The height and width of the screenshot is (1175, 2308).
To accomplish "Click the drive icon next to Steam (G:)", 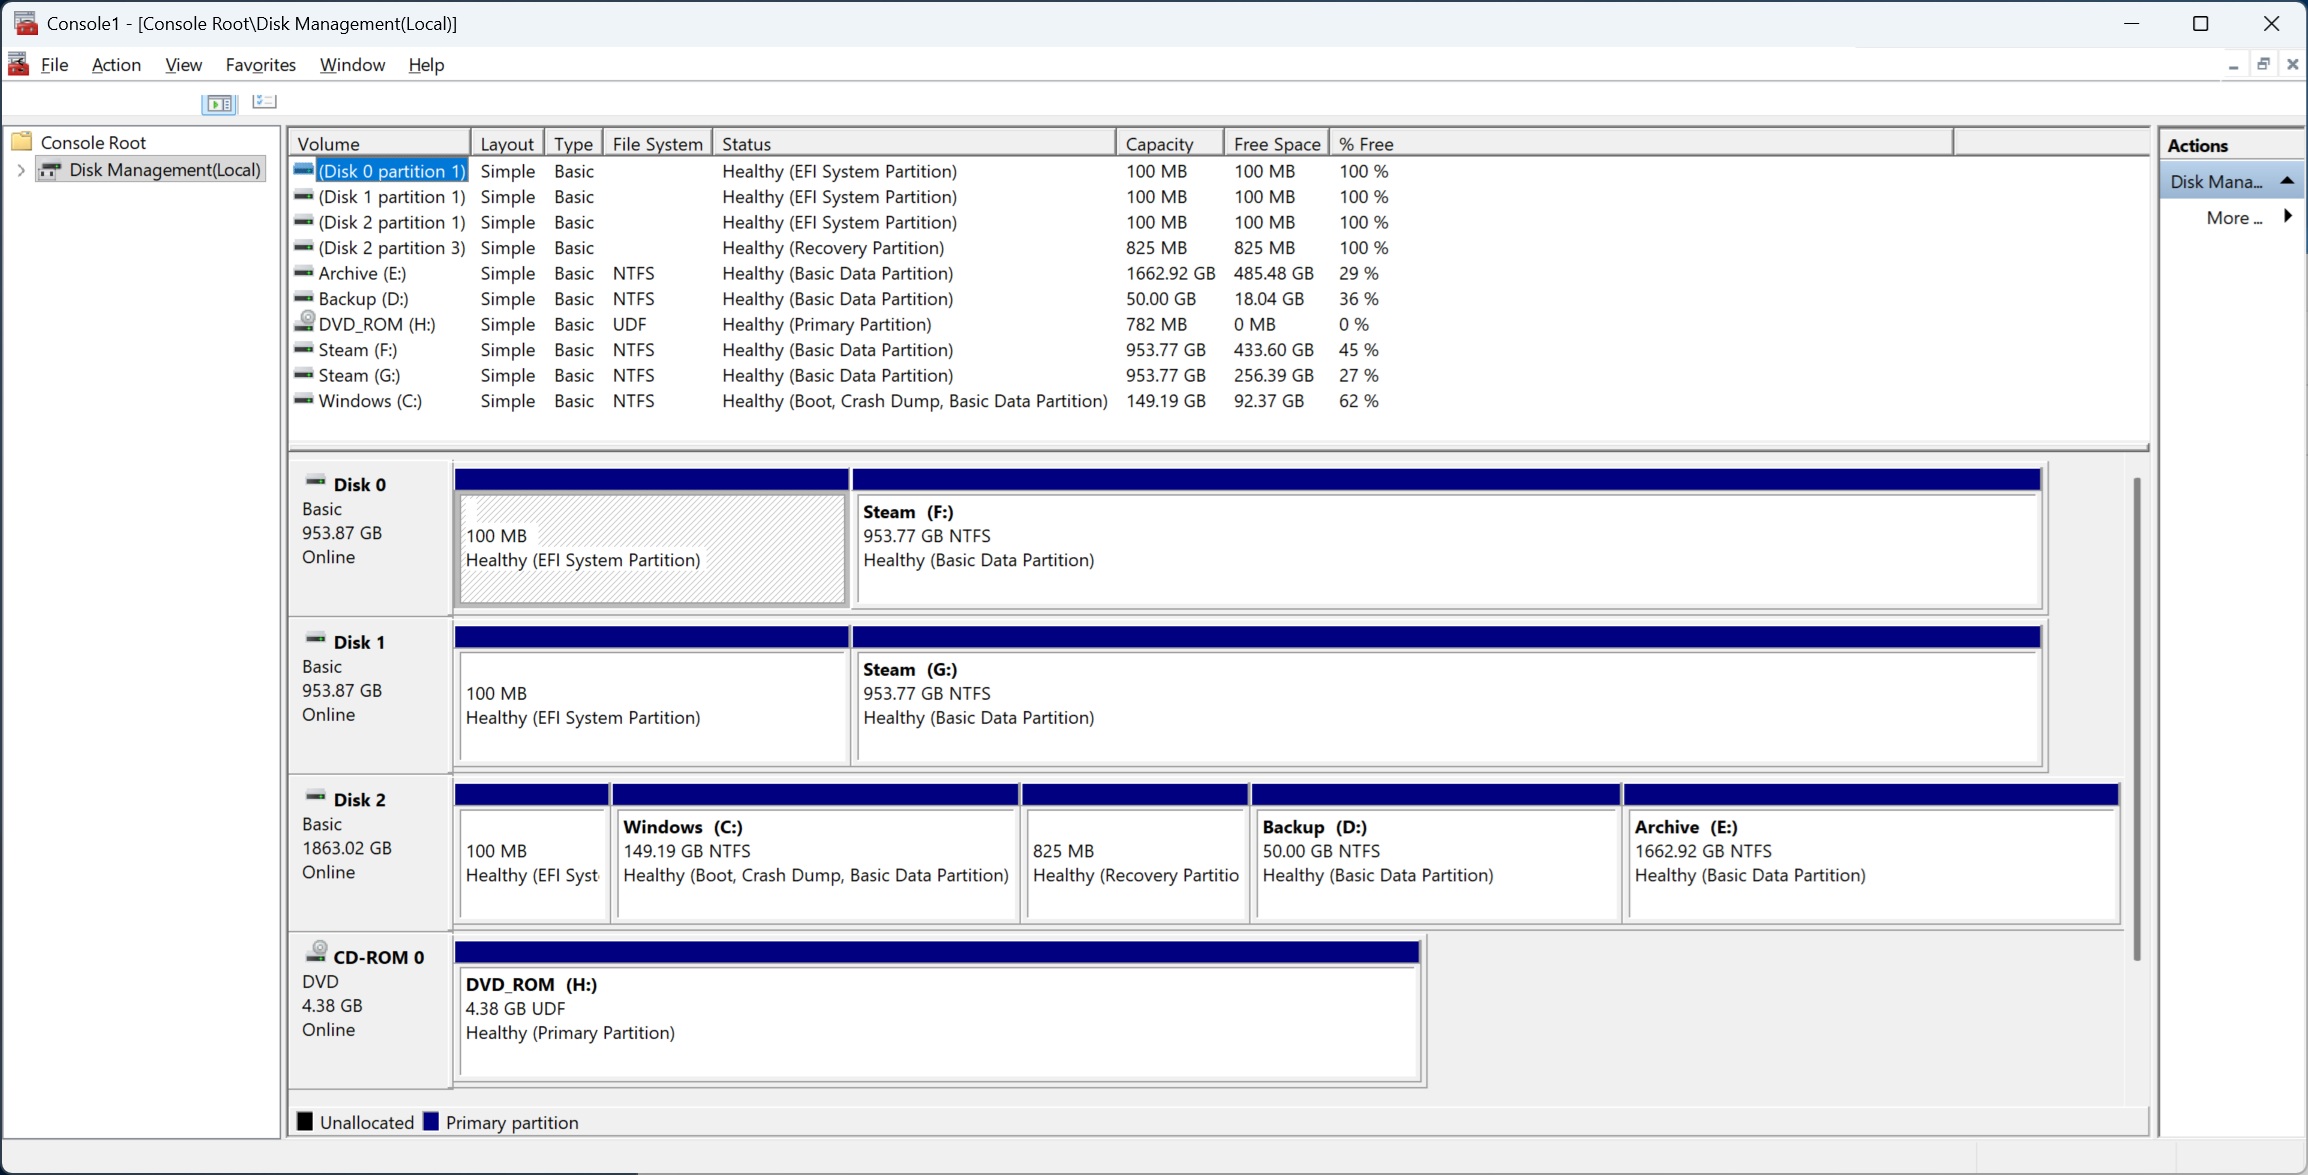I will tap(304, 374).
